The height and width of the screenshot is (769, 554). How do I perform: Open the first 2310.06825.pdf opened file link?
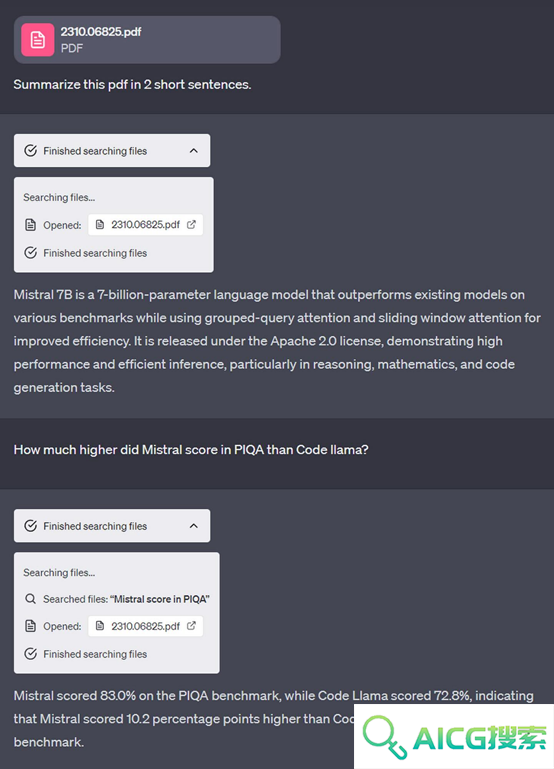point(146,225)
